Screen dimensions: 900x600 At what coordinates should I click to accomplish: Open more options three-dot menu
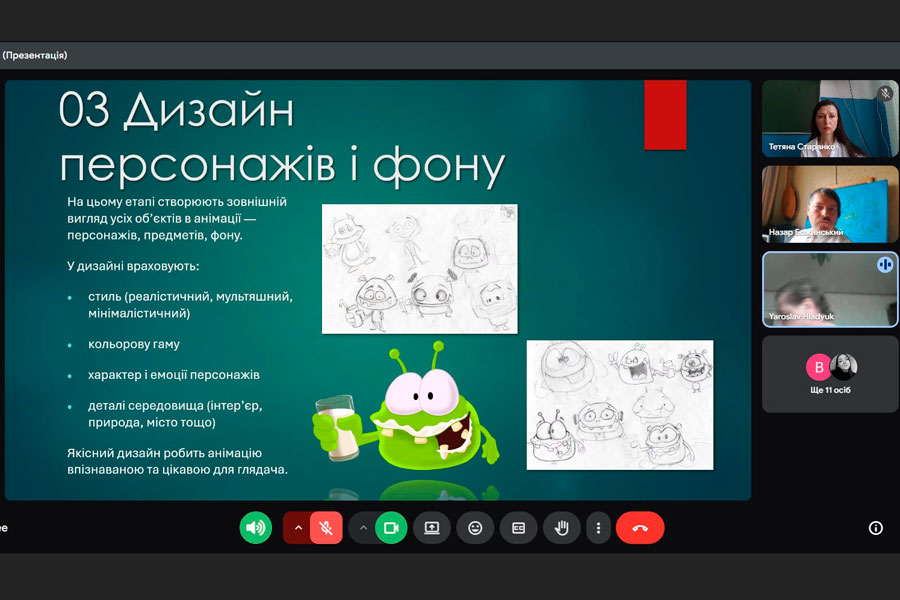tap(598, 528)
